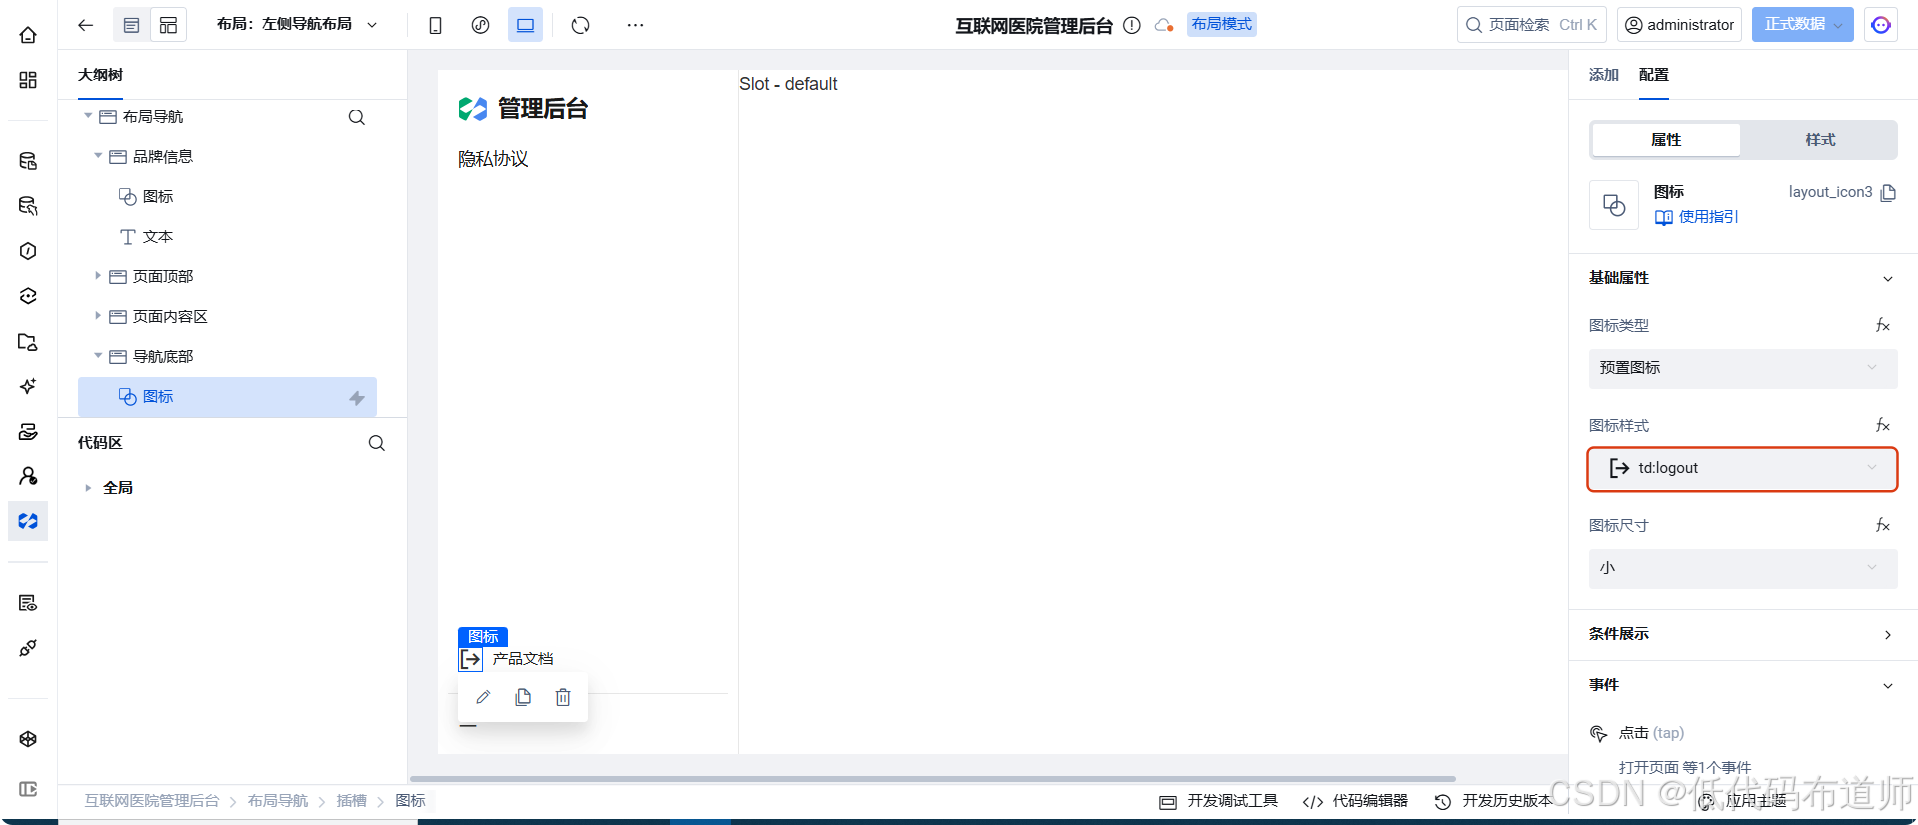Open the assistant avatar icon at top right
Viewport: 1918px width, 825px height.
point(1881,25)
